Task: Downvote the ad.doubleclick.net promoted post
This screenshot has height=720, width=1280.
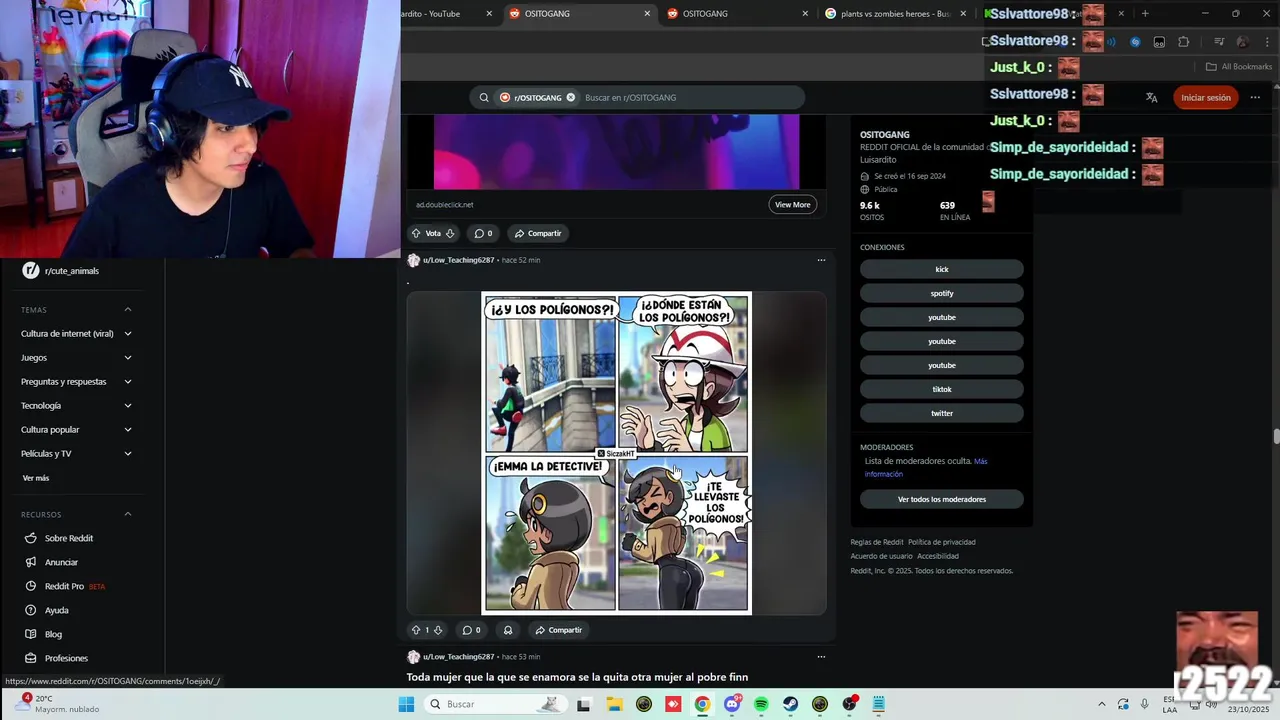Action: point(450,233)
